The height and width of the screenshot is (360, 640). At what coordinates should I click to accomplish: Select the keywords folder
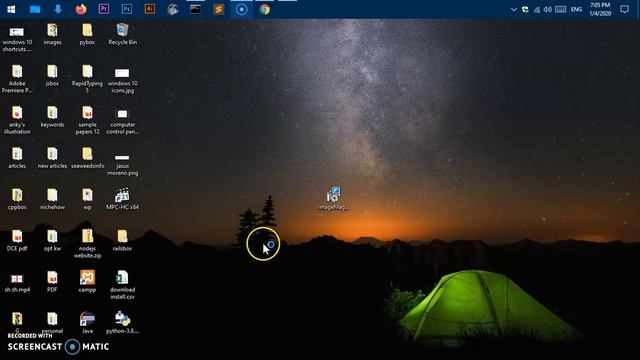(x=52, y=117)
